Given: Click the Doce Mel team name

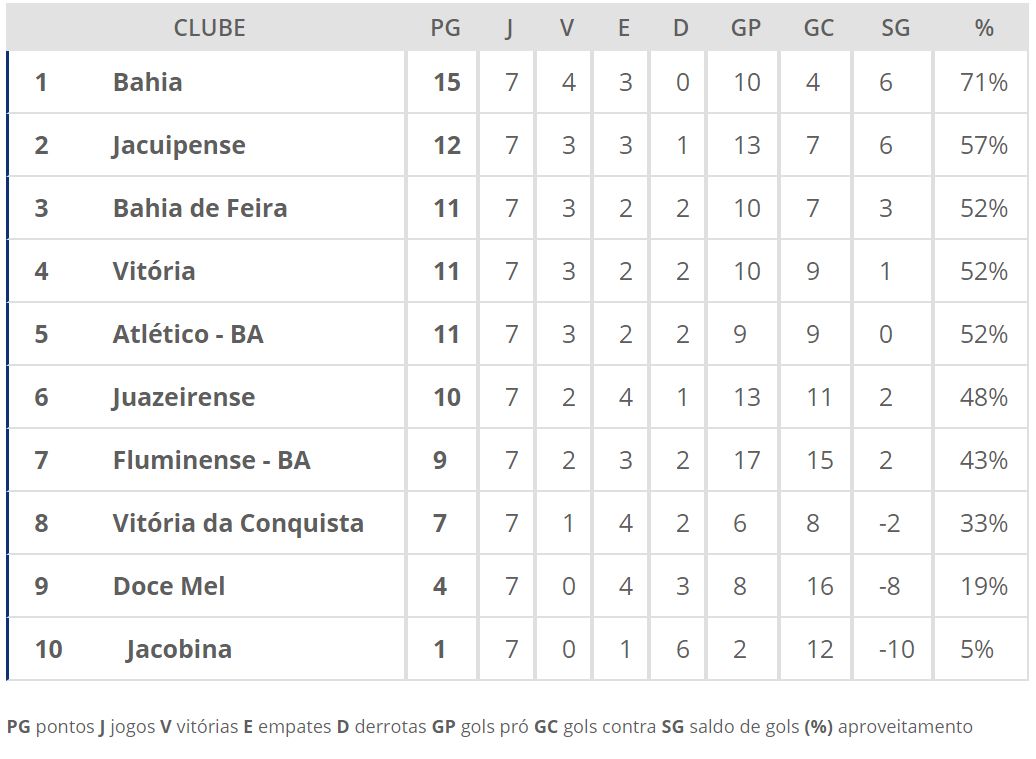Looking at the screenshot, I should point(169,586).
